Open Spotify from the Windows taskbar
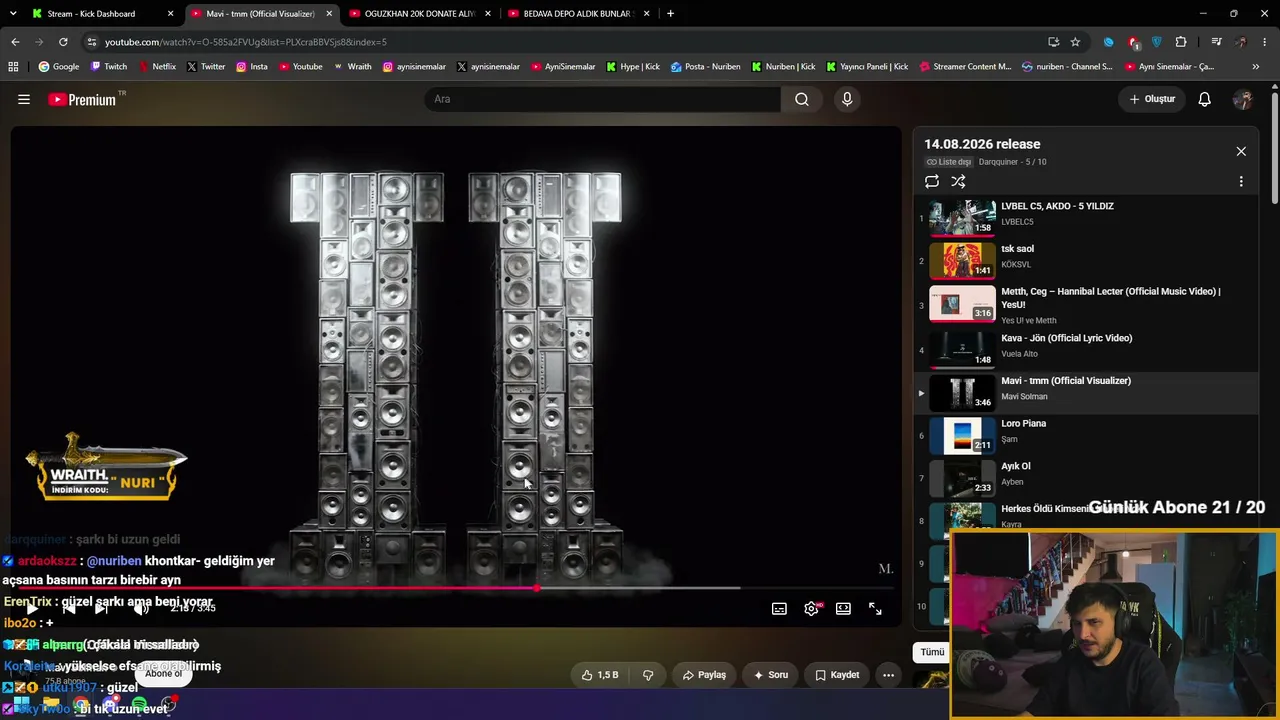The image size is (1280, 720). (x=139, y=706)
